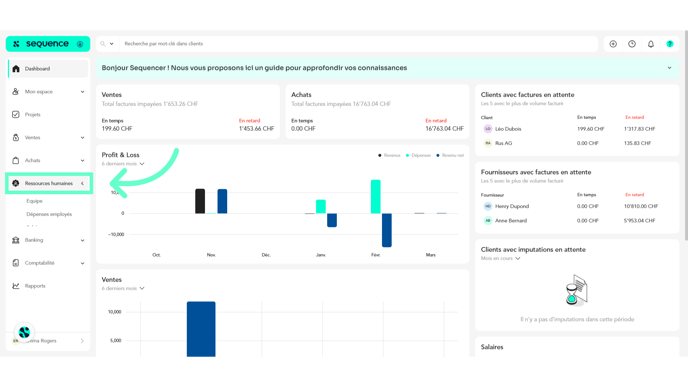Collapse the welcome guide banner chevron

point(670,68)
